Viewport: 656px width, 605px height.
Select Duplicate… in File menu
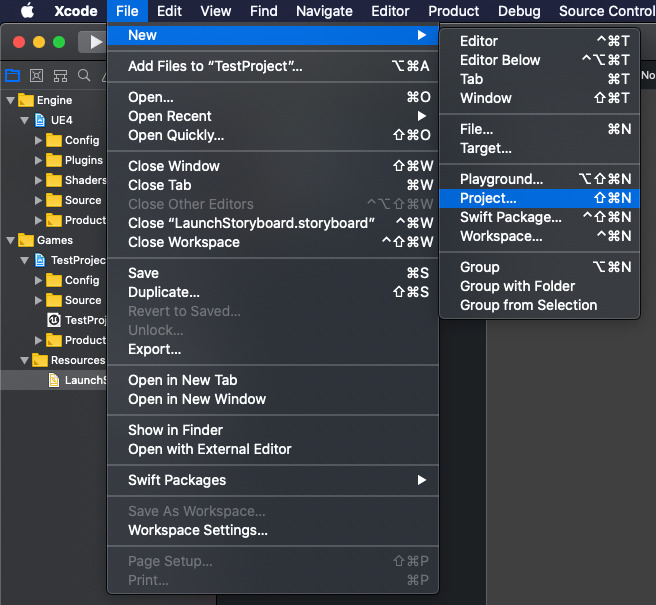(x=273, y=292)
